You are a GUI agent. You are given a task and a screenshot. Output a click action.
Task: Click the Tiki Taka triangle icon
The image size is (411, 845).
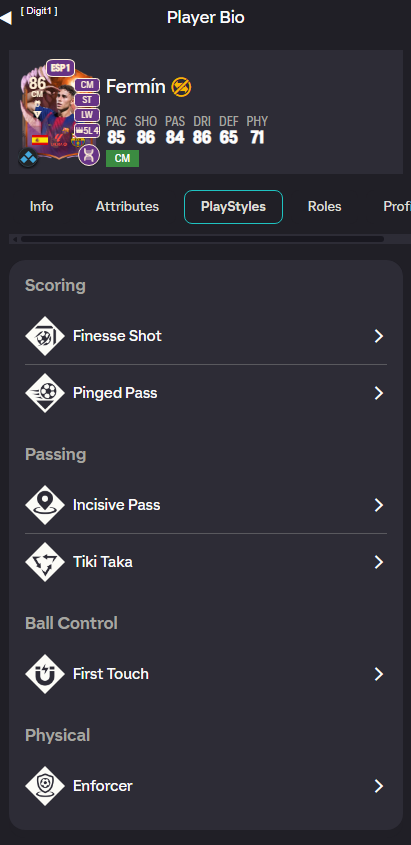45,562
